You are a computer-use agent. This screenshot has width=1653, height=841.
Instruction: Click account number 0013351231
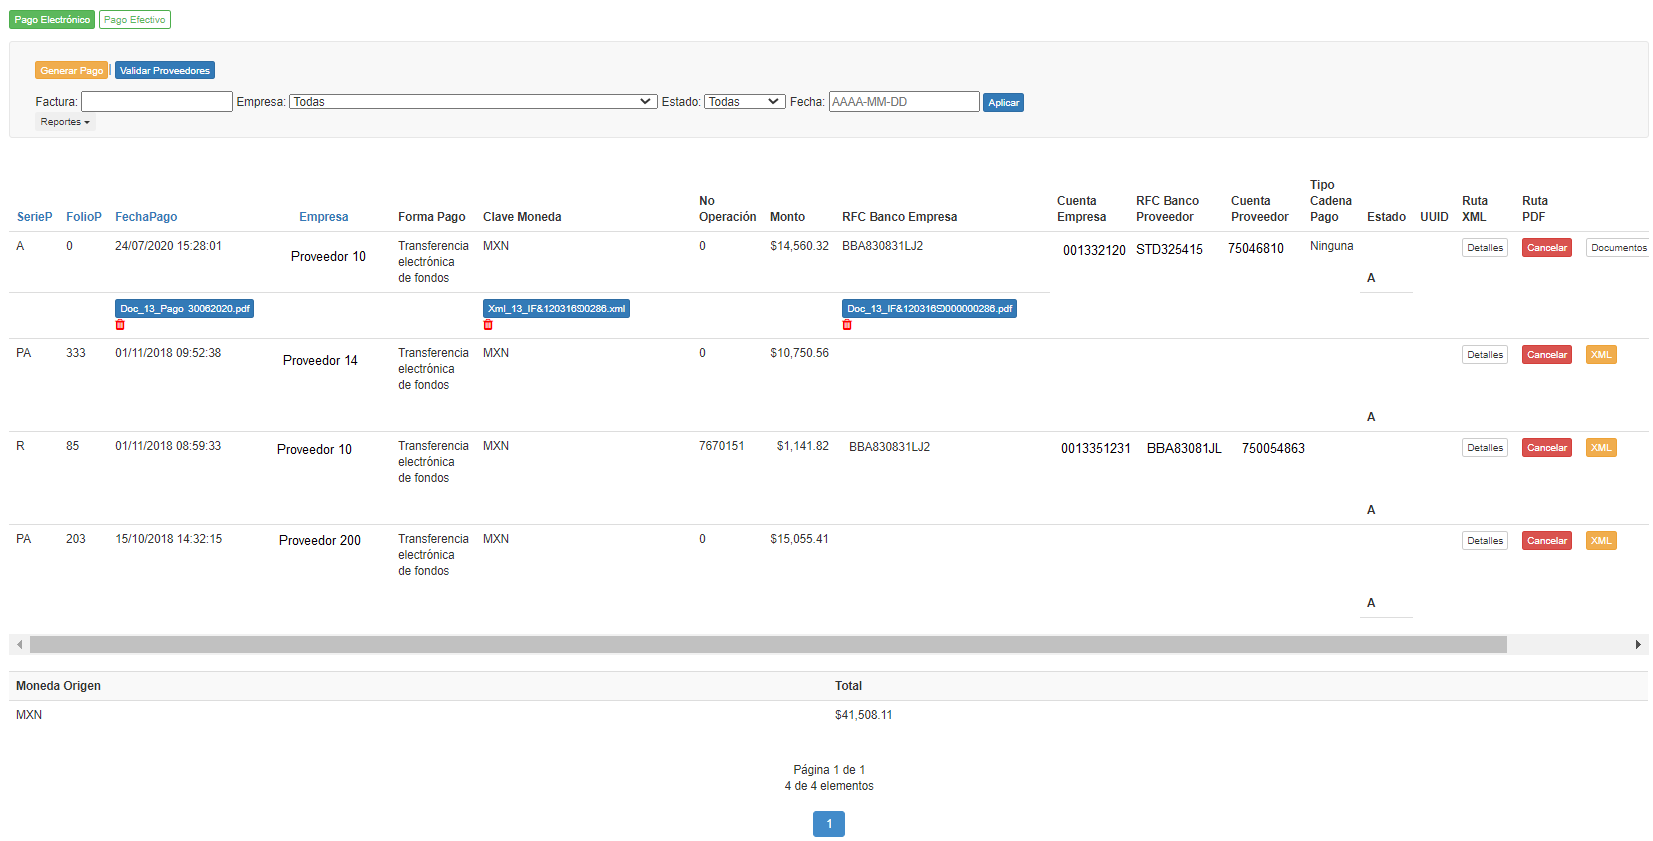(x=1096, y=449)
